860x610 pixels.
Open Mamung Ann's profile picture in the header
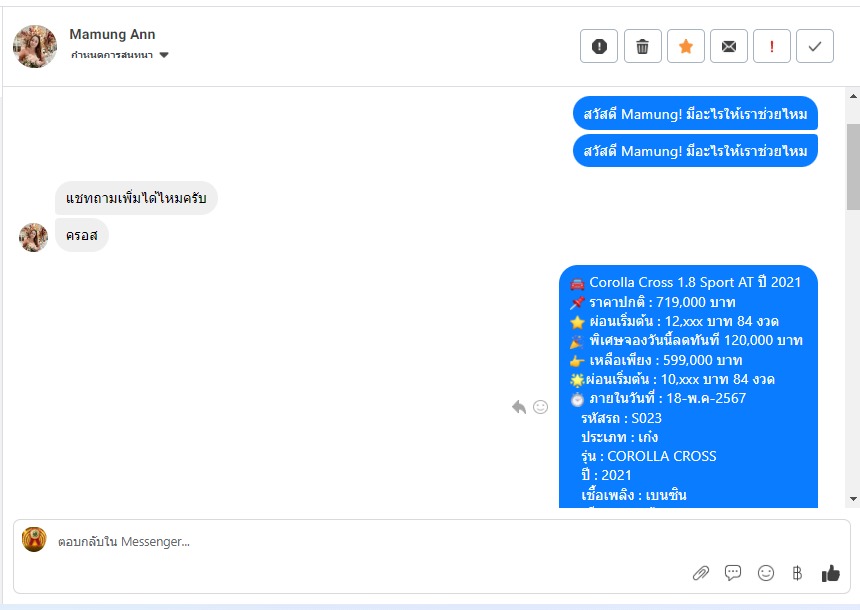pos(35,47)
